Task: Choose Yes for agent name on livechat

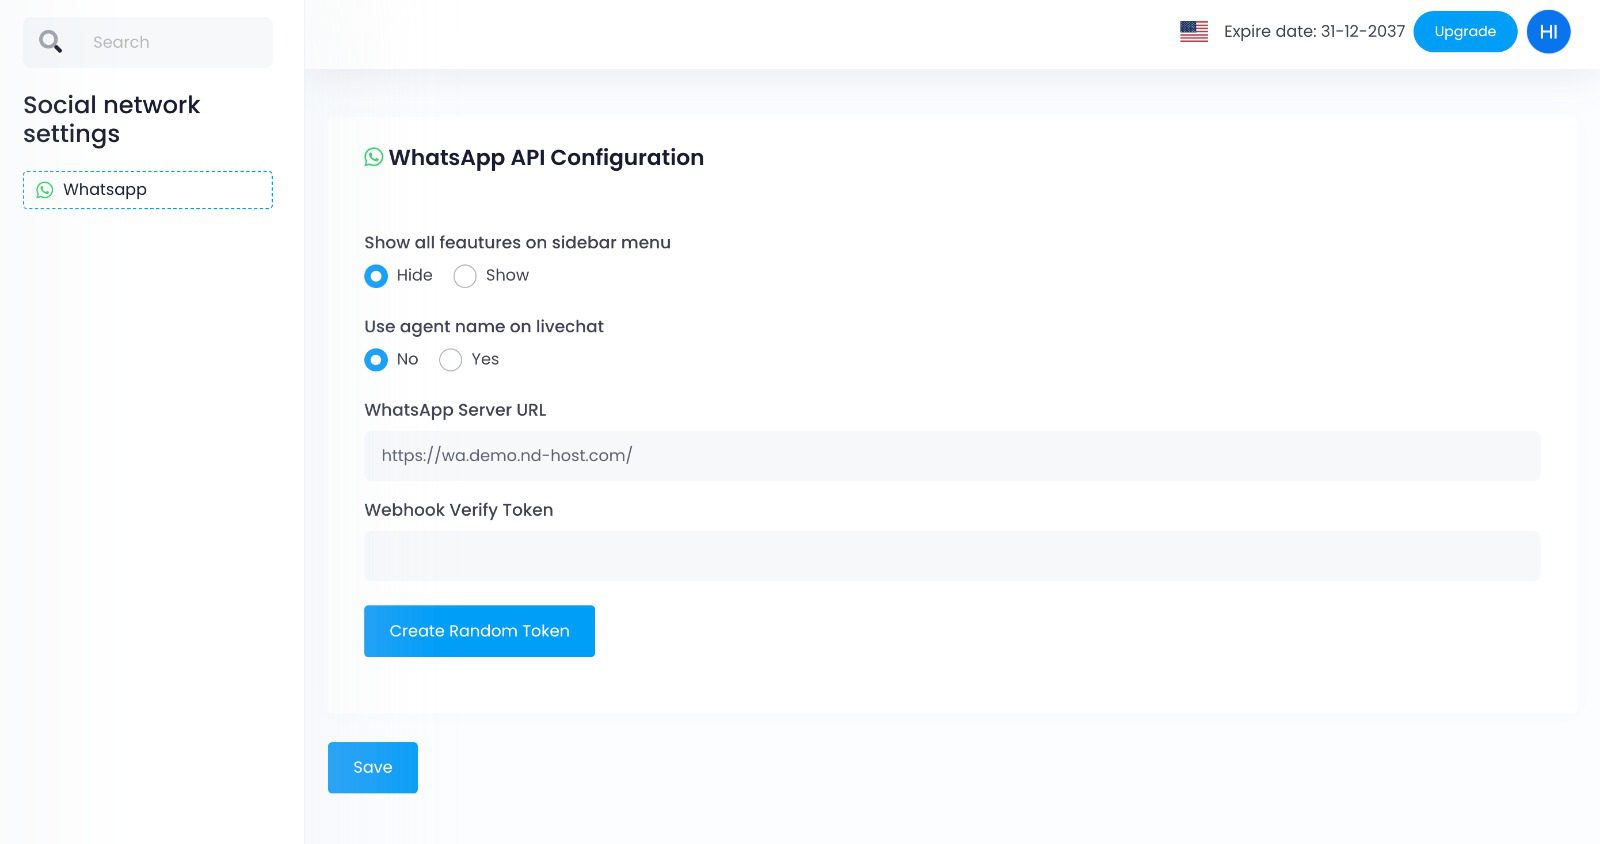Action: tap(451, 360)
